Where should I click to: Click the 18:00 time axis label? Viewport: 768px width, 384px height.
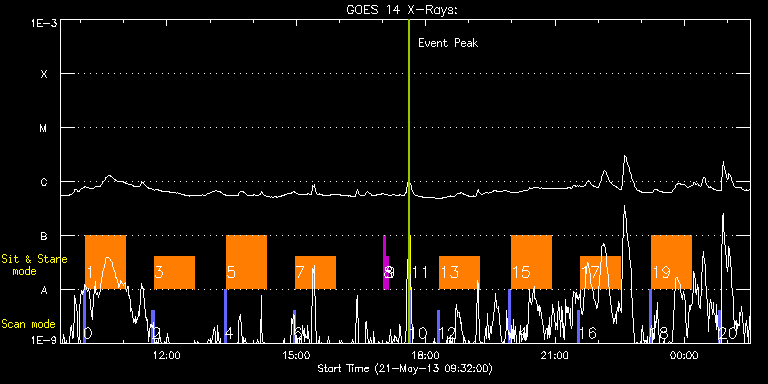[426, 355]
